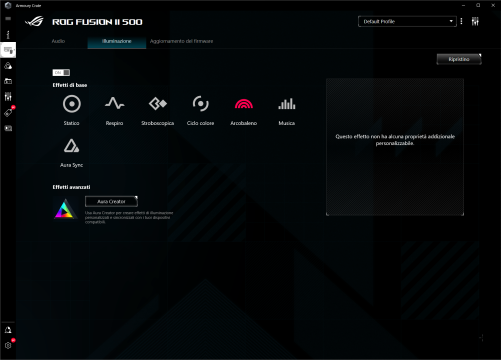Click the Aura Creator description text
501x360 pixels.
[129, 217]
